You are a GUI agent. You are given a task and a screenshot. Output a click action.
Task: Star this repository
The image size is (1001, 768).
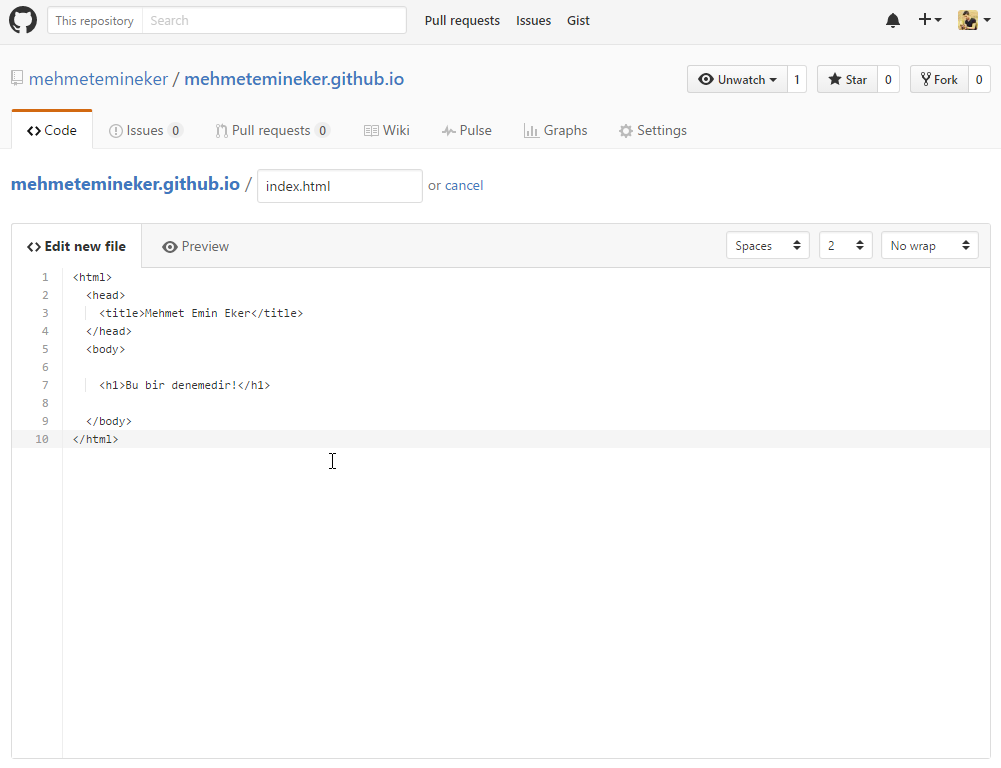847,79
